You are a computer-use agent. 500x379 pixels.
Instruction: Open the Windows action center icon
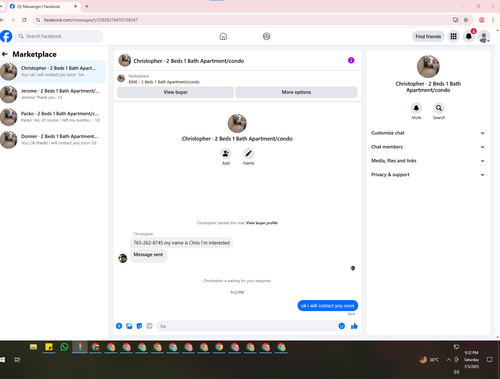pyautogui.click(x=490, y=360)
